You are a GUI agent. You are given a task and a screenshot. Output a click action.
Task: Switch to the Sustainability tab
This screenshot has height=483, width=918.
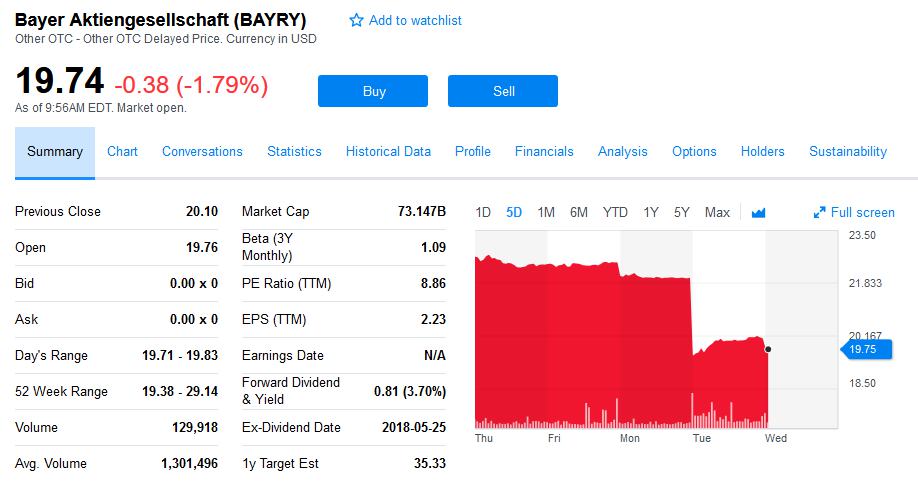(x=847, y=151)
